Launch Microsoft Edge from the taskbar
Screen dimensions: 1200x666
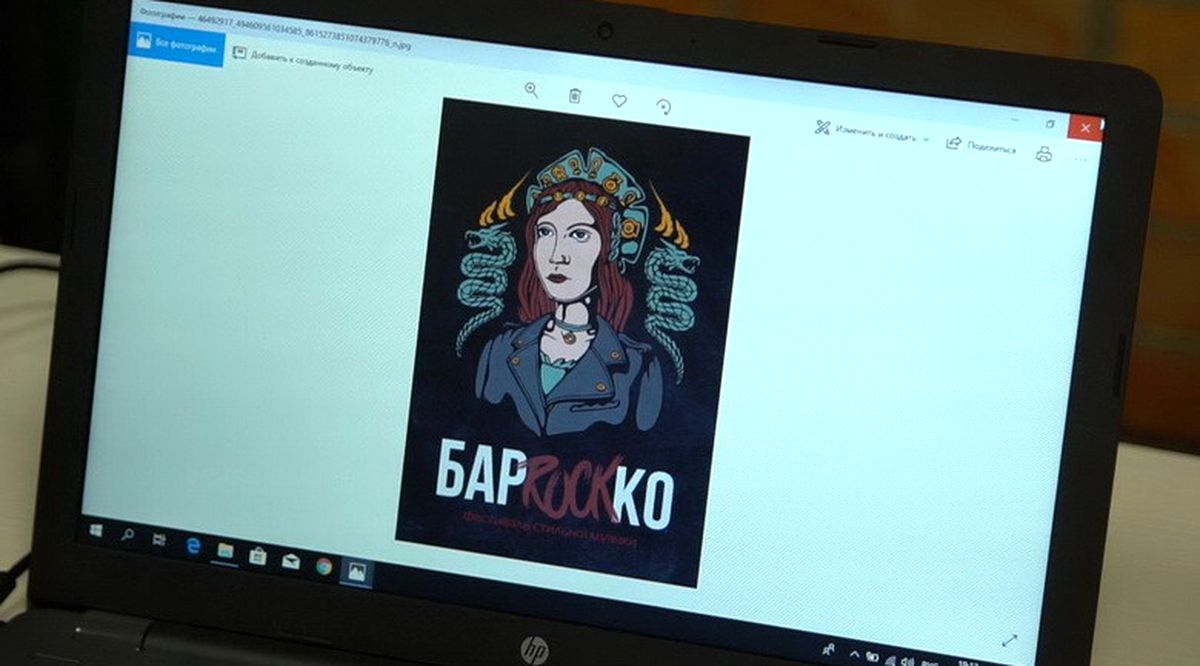click(192, 545)
